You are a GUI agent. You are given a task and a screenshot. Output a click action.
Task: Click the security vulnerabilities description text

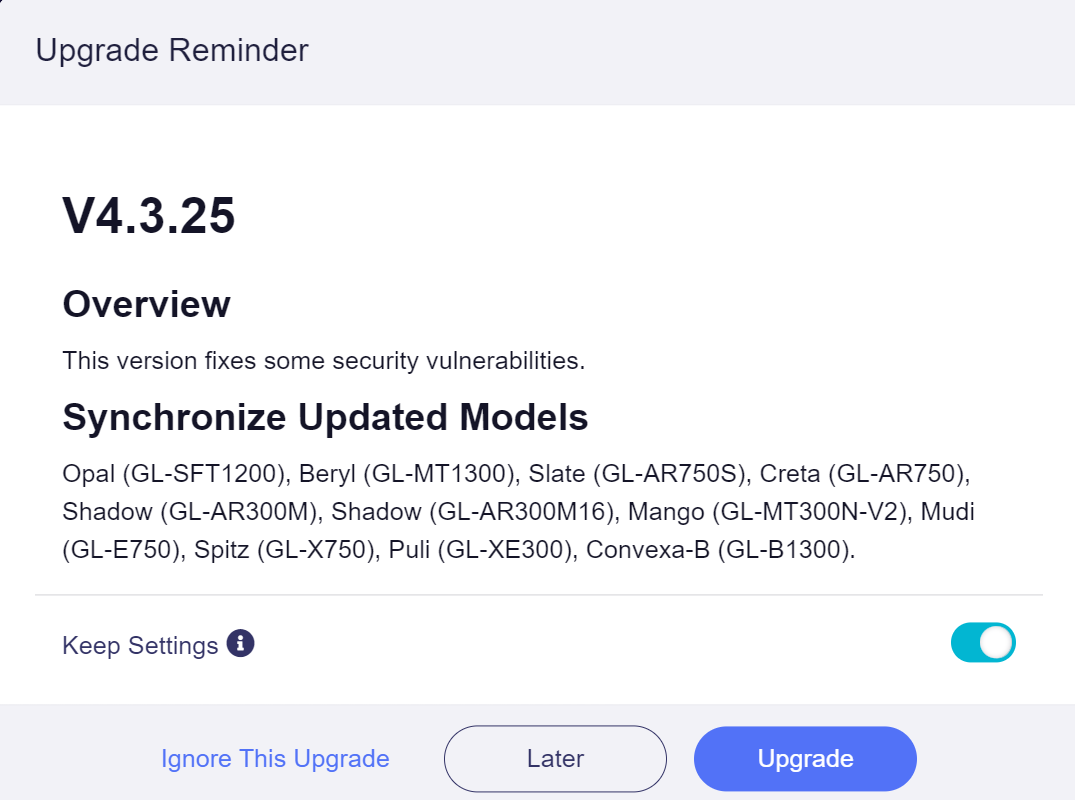pyautogui.click(x=324, y=361)
